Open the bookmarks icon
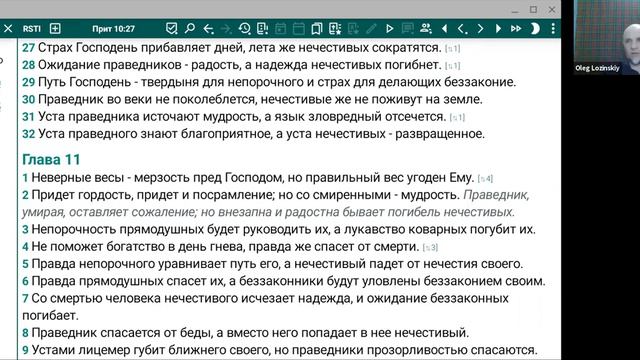This screenshot has width=640, height=360. click(x=317, y=29)
